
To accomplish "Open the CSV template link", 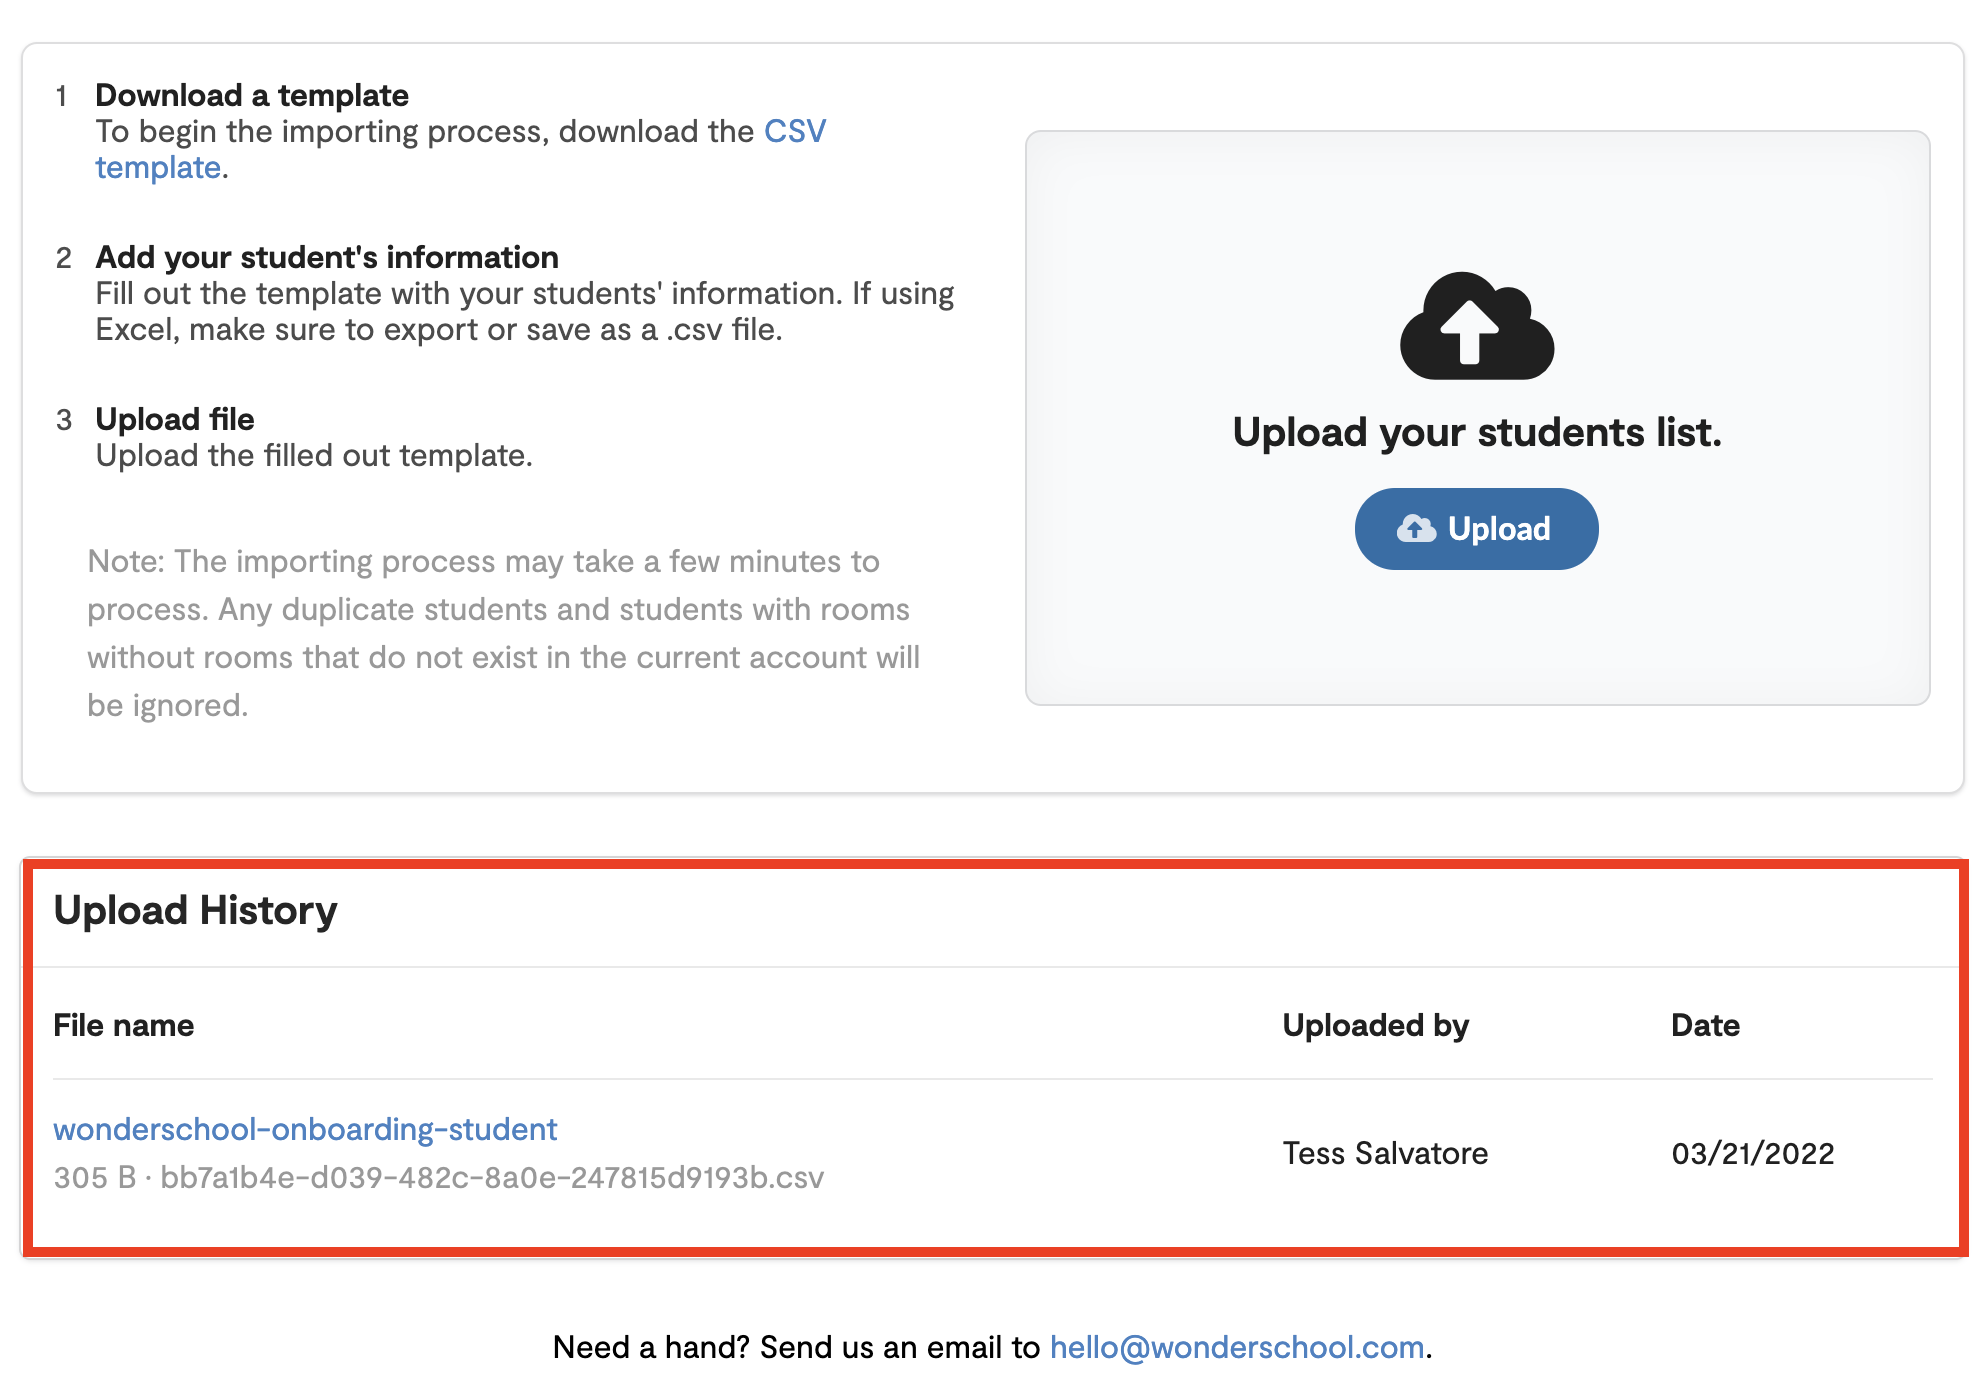I will pyautogui.click(x=460, y=149).
